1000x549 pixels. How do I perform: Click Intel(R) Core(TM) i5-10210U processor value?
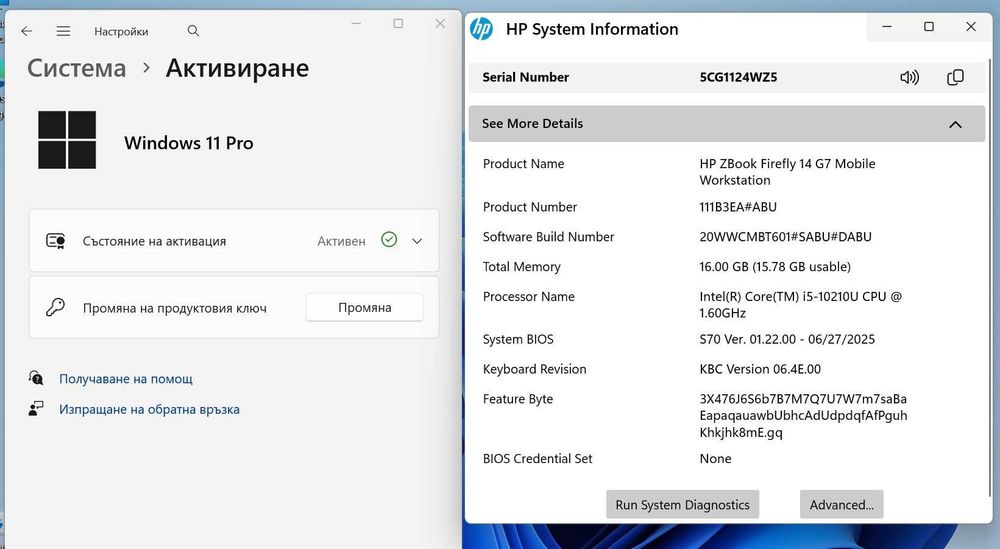(x=800, y=304)
